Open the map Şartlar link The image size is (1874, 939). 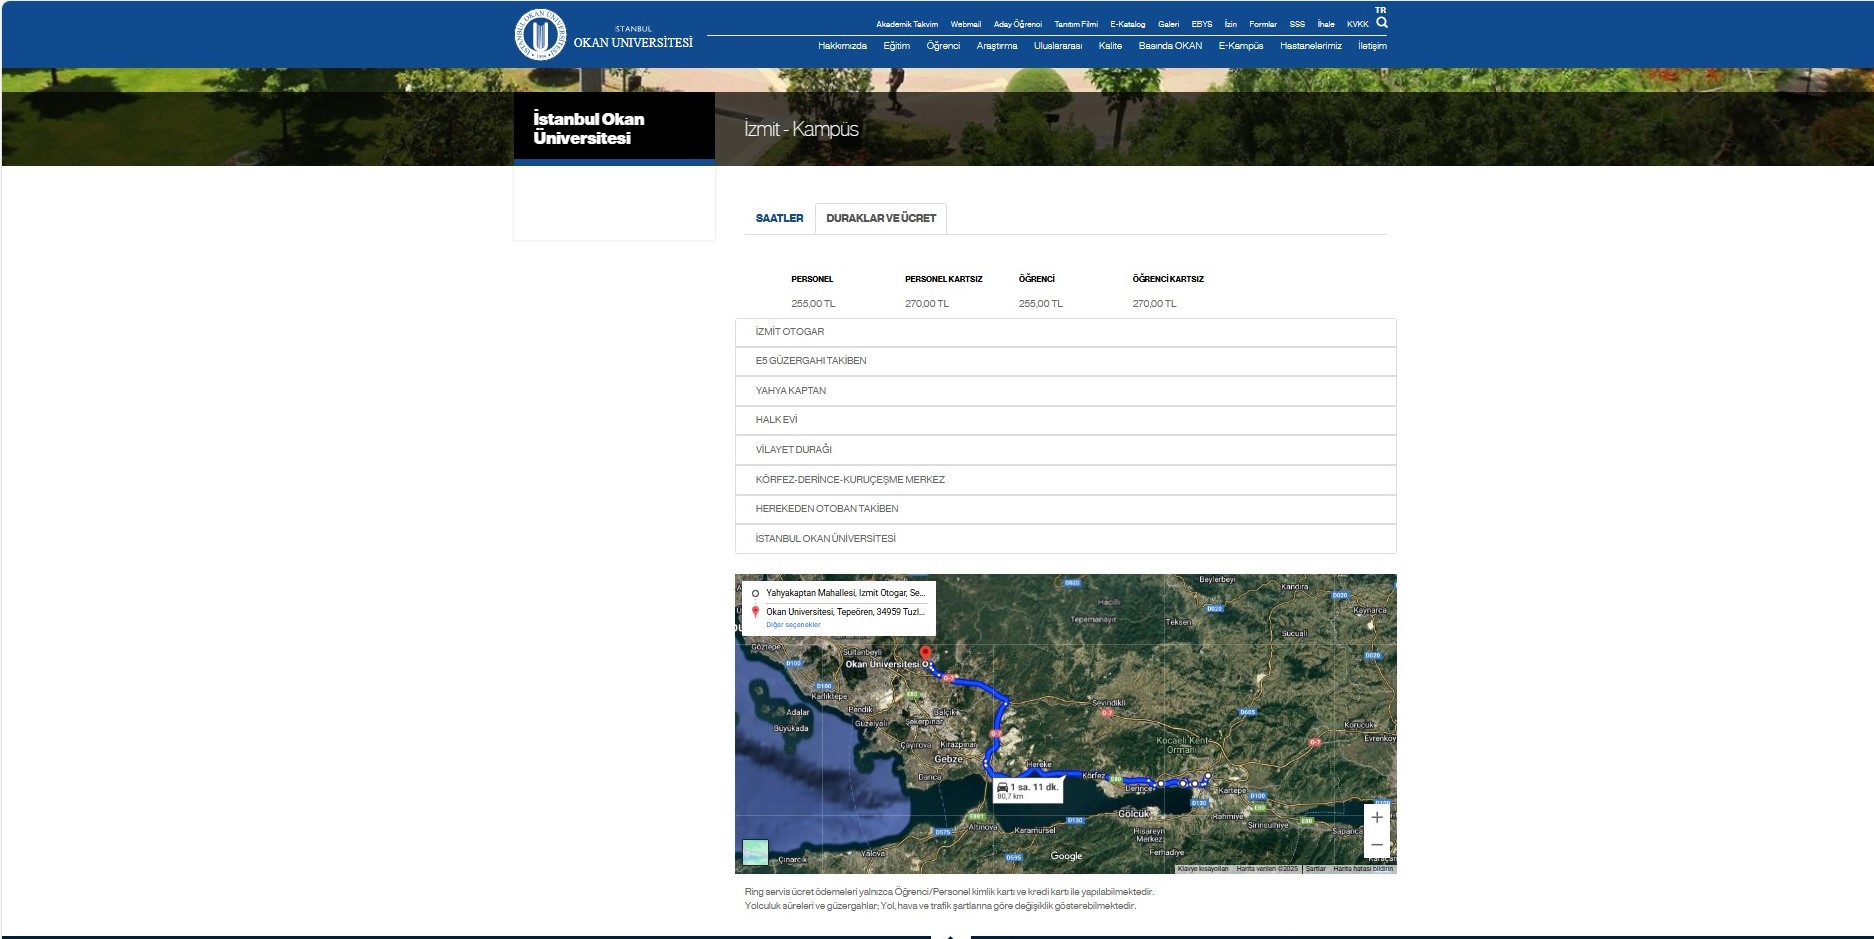click(x=1315, y=869)
